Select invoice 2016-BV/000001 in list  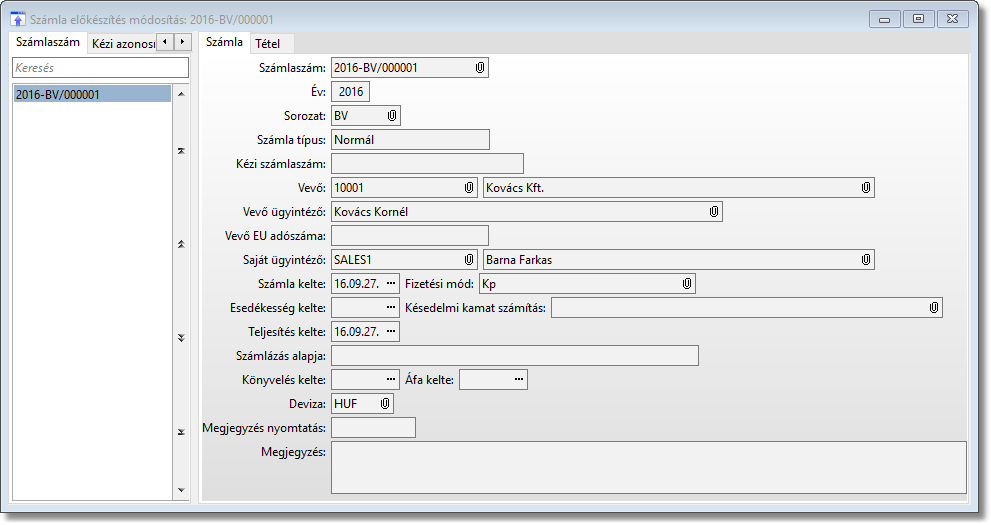(90, 94)
